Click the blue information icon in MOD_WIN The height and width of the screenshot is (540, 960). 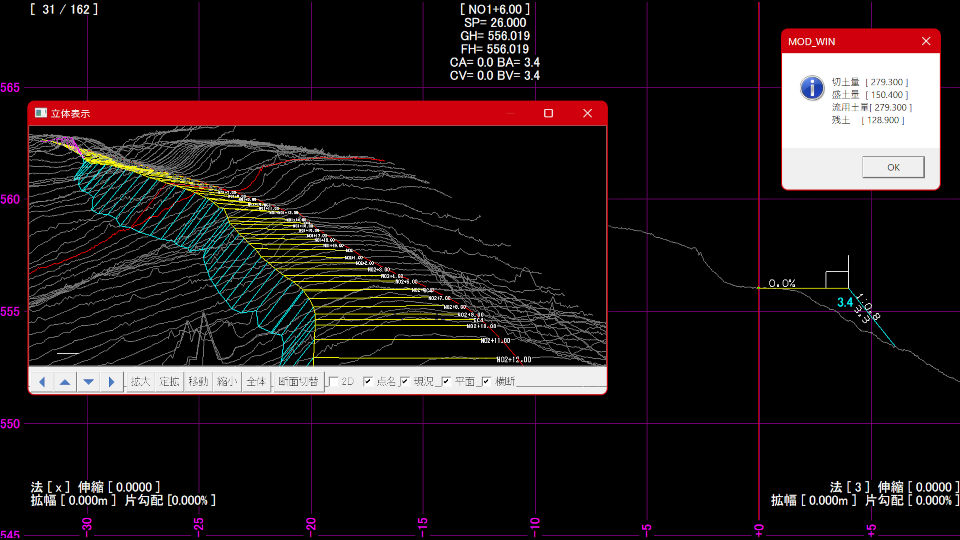click(x=812, y=87)
